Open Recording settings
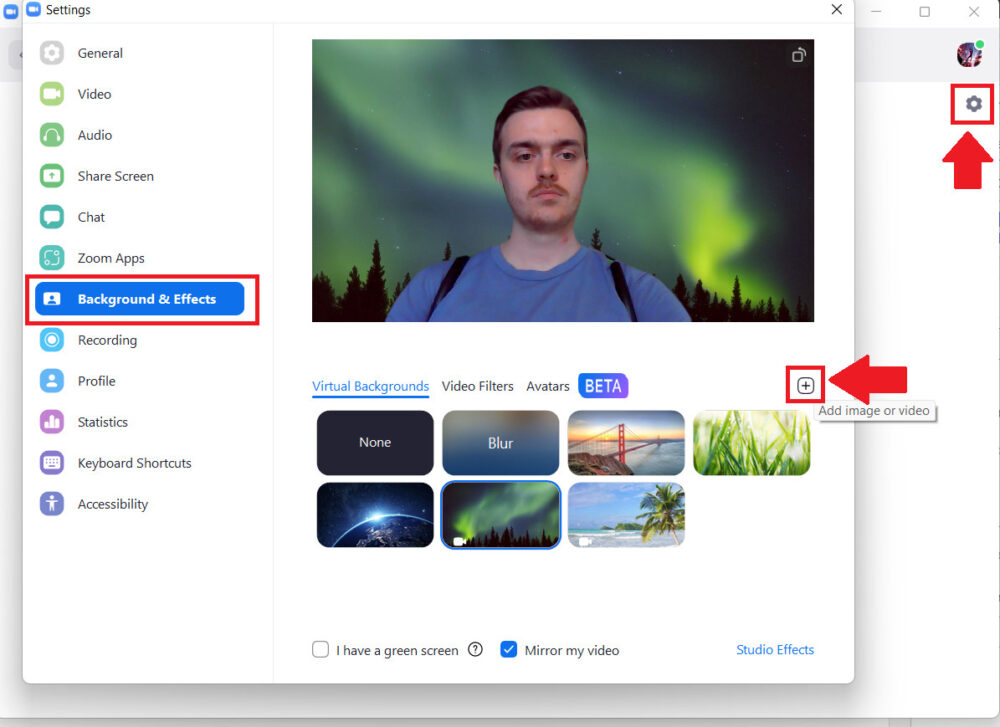Image resolution: width=1000 pixels, height=727 pixels. pyautogui.click(x=107, y=340)
